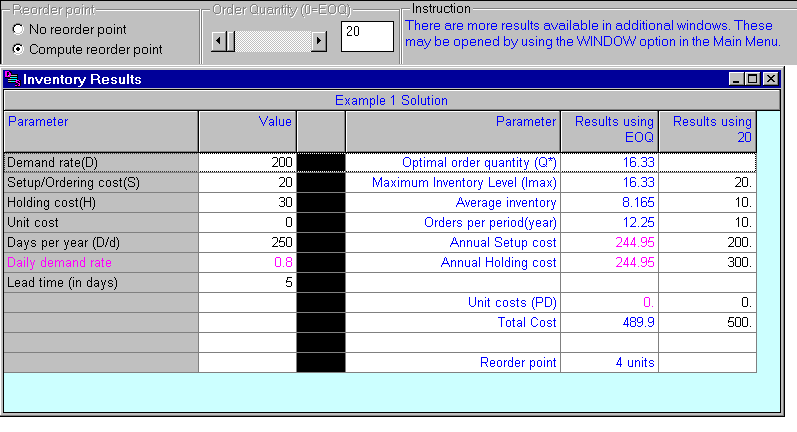Screen dimensions: 797x432
Task: Click the Results using EOQ column header
Action: 609,130
